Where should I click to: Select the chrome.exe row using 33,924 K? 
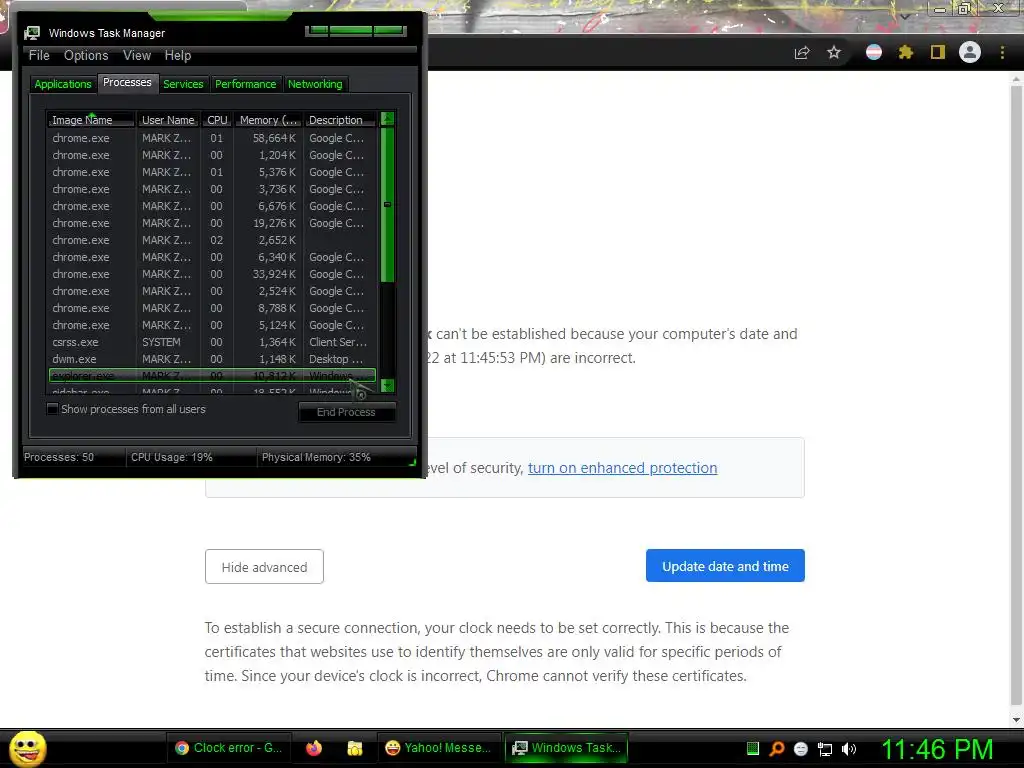click(212, 274)
